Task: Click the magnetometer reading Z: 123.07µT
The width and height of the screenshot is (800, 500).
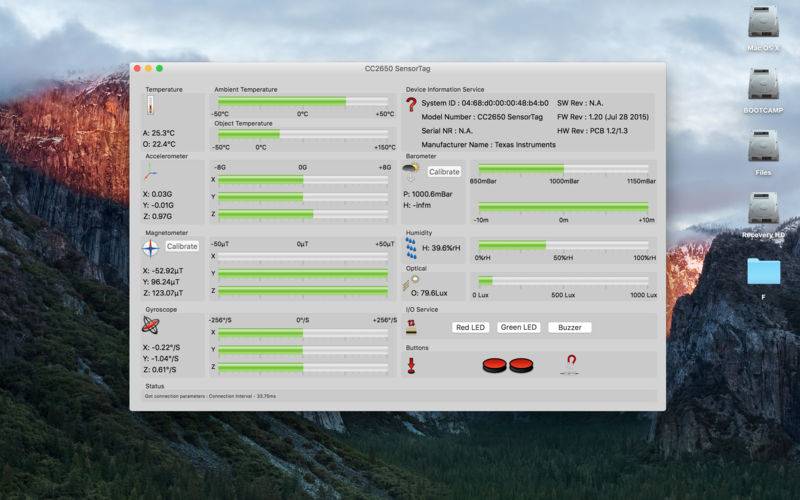Action: [x=163, y=293]
